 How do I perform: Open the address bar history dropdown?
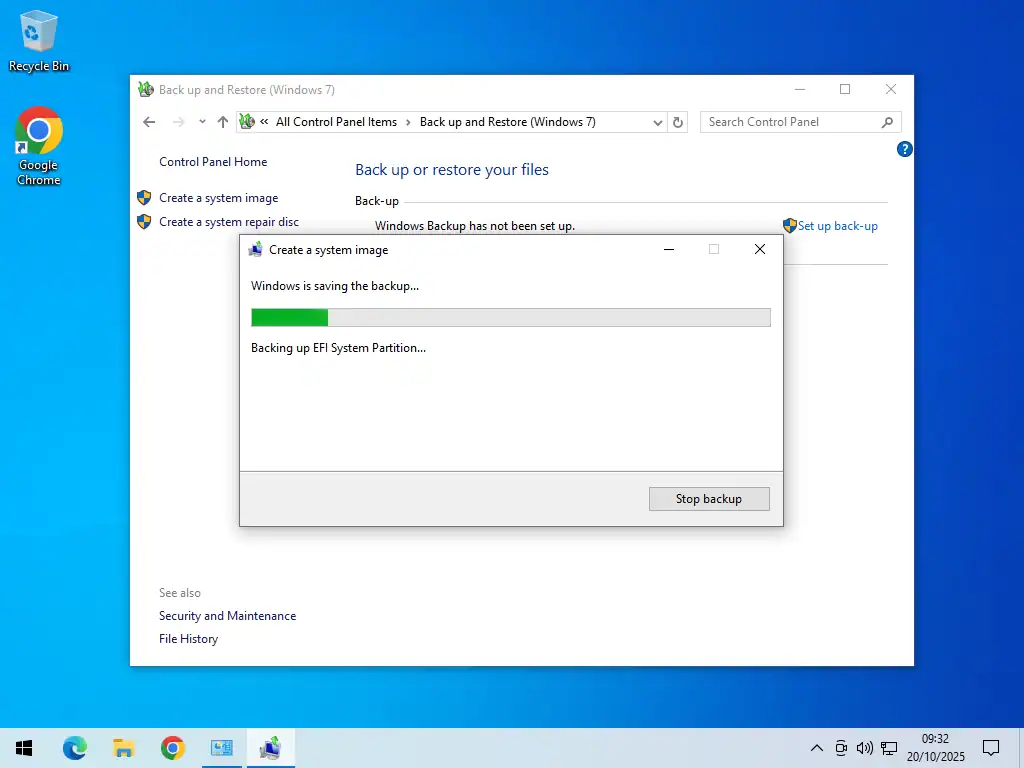click(657, 121)
